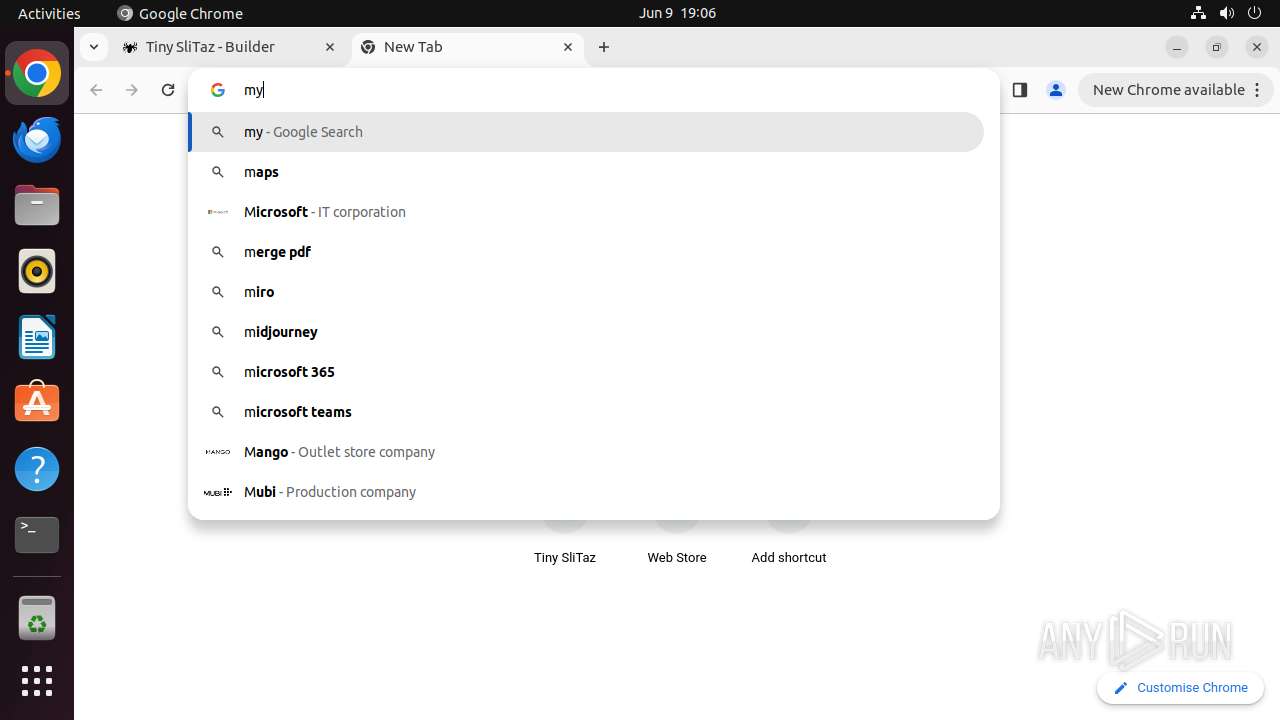Open the Chrome profile avatar

pos(1056,90)
